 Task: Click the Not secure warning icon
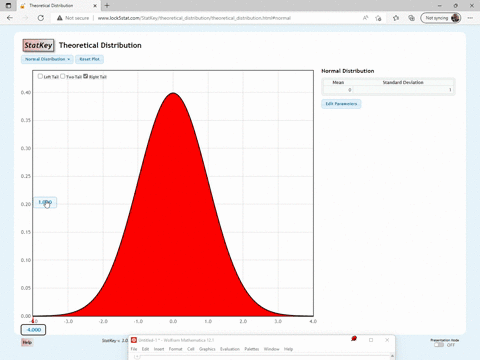[x=60, y=18]
